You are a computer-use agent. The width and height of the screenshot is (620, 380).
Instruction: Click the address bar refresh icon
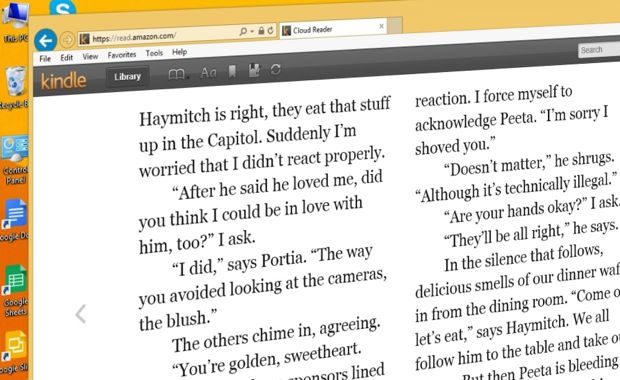(x=270, y=30)
